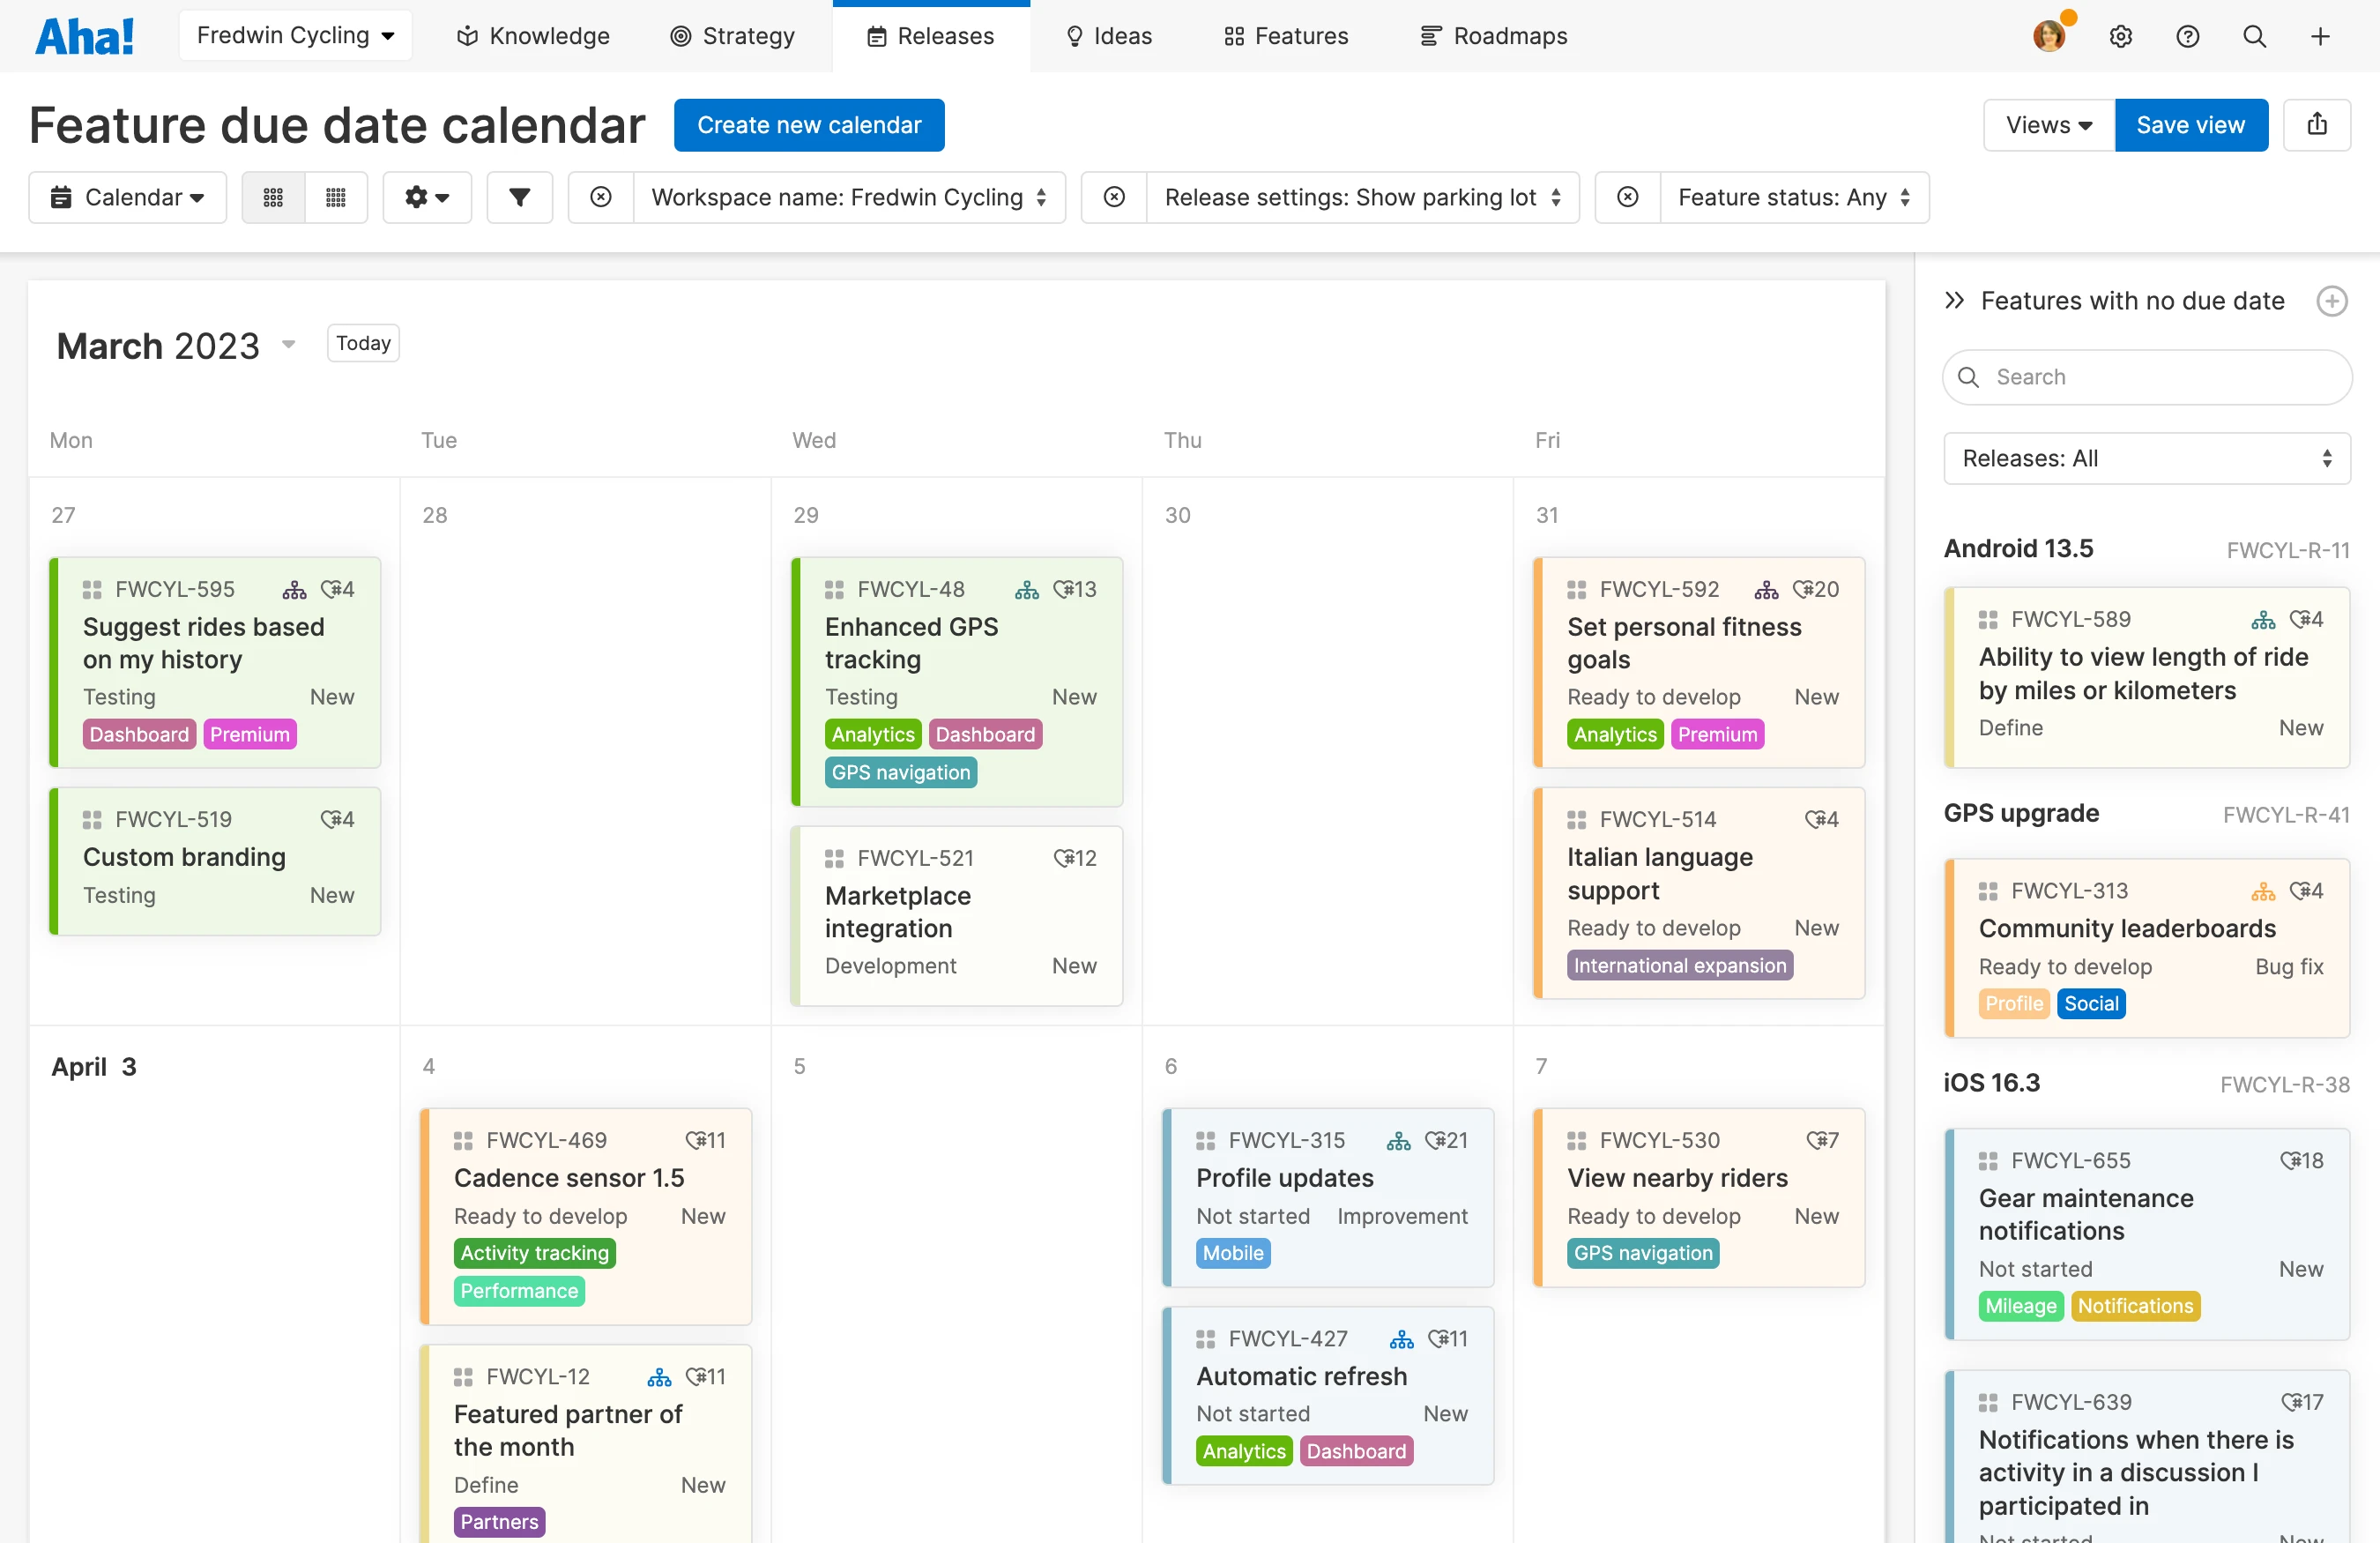Select the Premium tag on FWCYL-595
This screenshot has height=1543, width=2380.
pyautogui.click(x=250, y=733)
